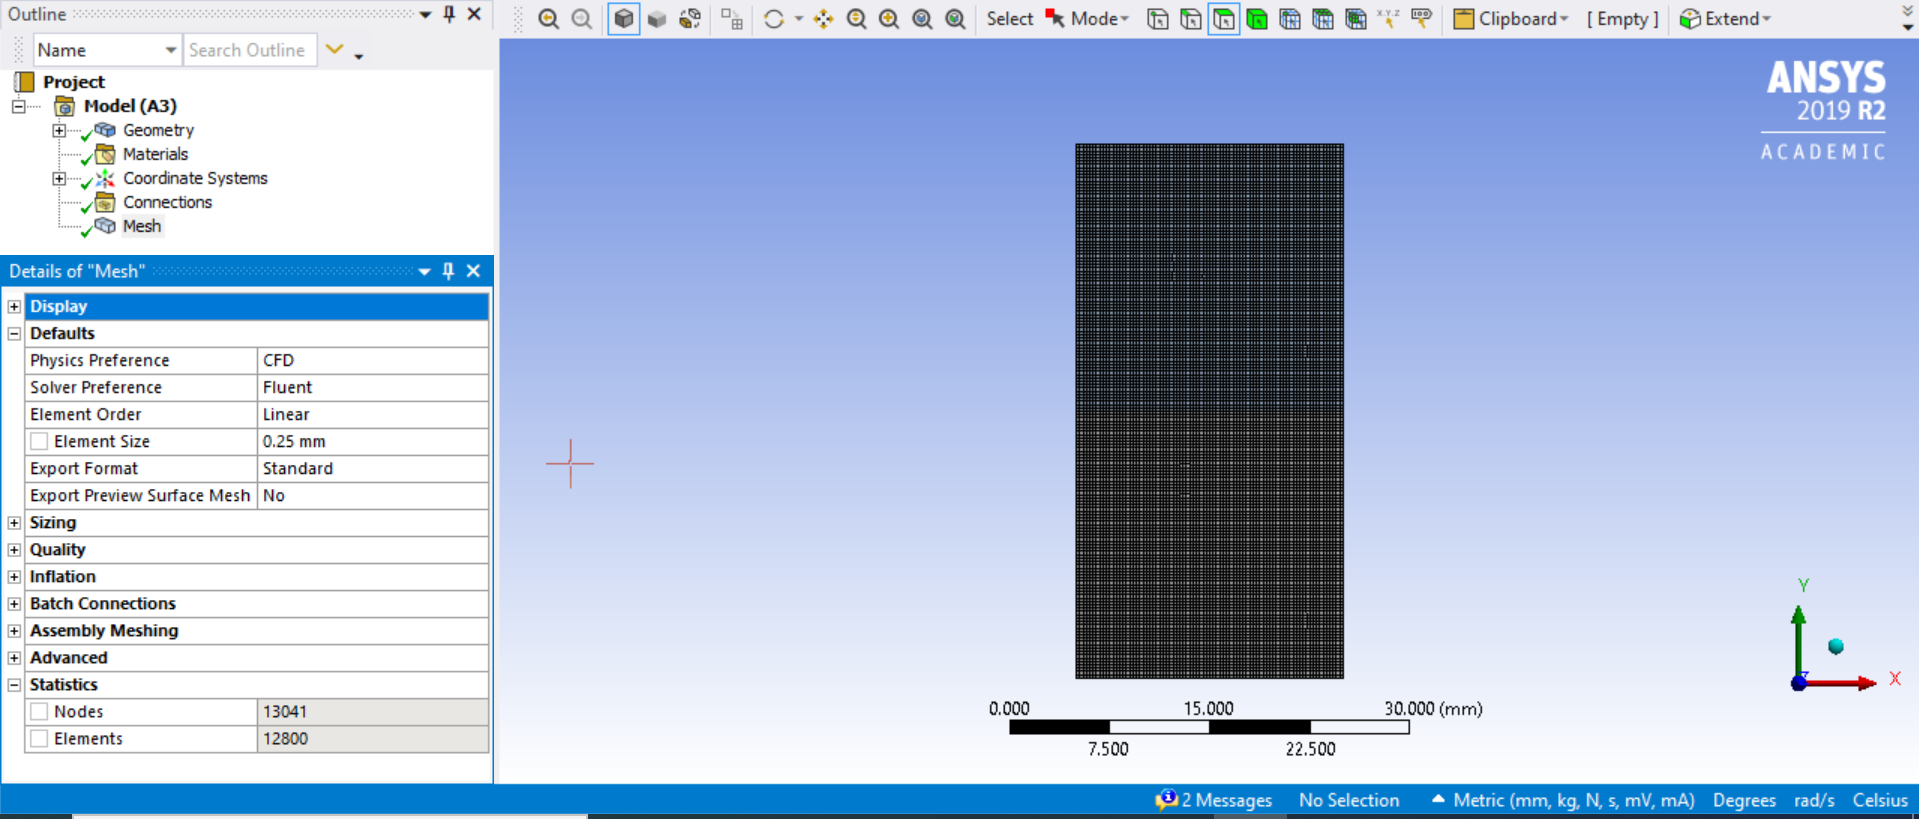Screen dimensions: 1919x819
Task: Enable the Edge selection filter
Action: [x=1191, y=19]
